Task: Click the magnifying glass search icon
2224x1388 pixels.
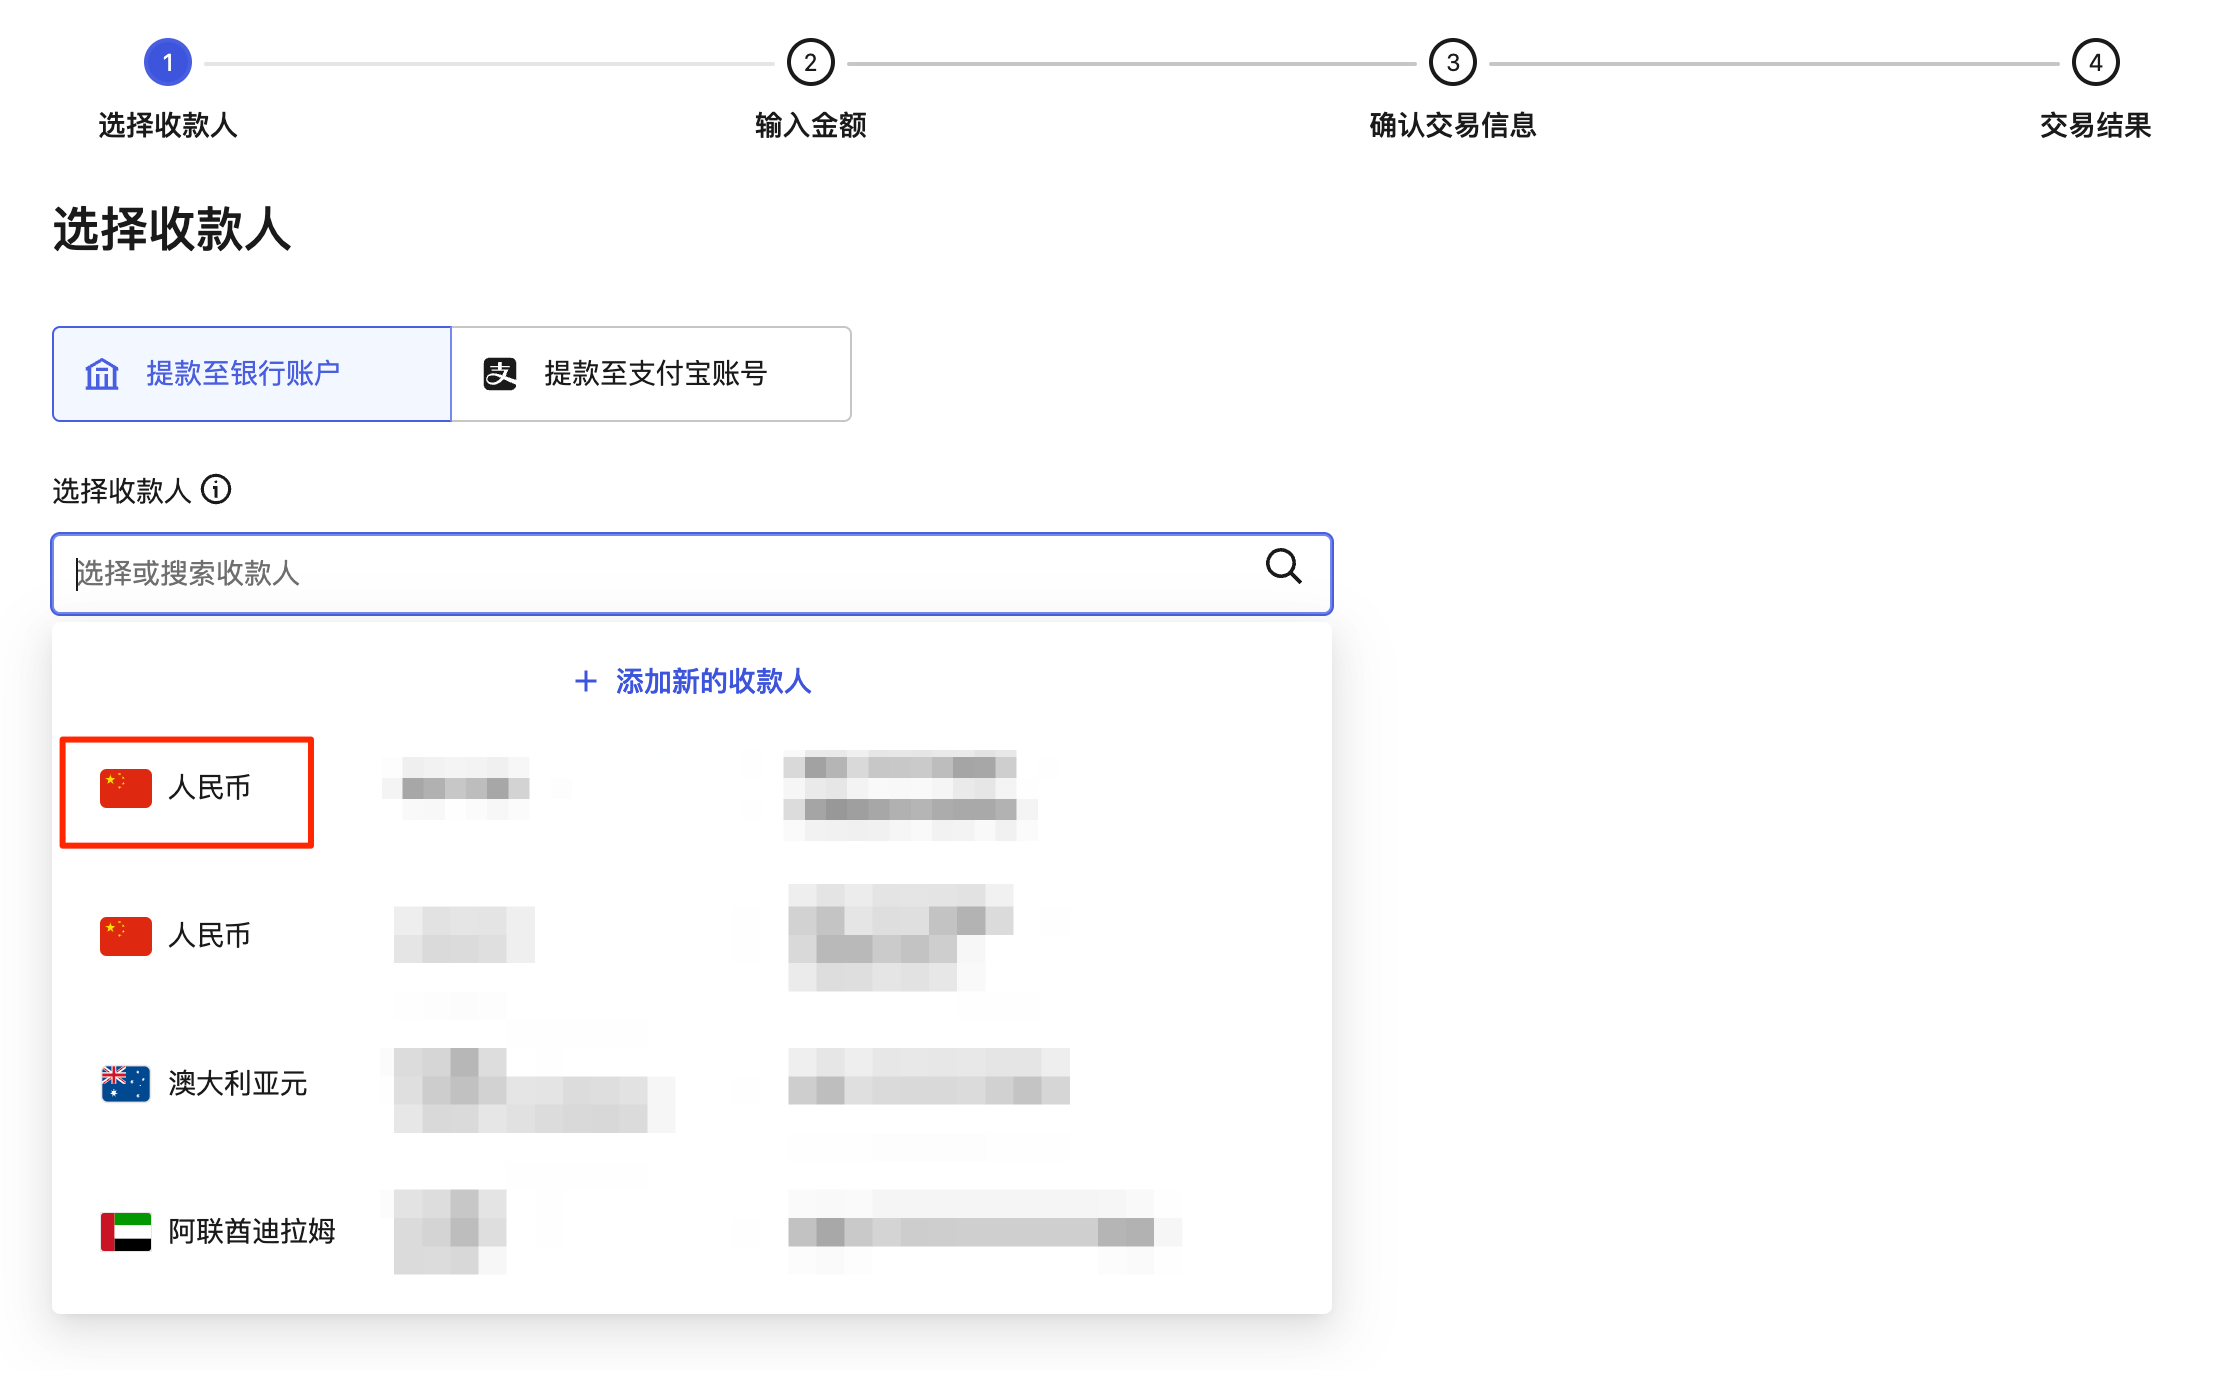Action: pyautogui.click(x=1283, y=568)
